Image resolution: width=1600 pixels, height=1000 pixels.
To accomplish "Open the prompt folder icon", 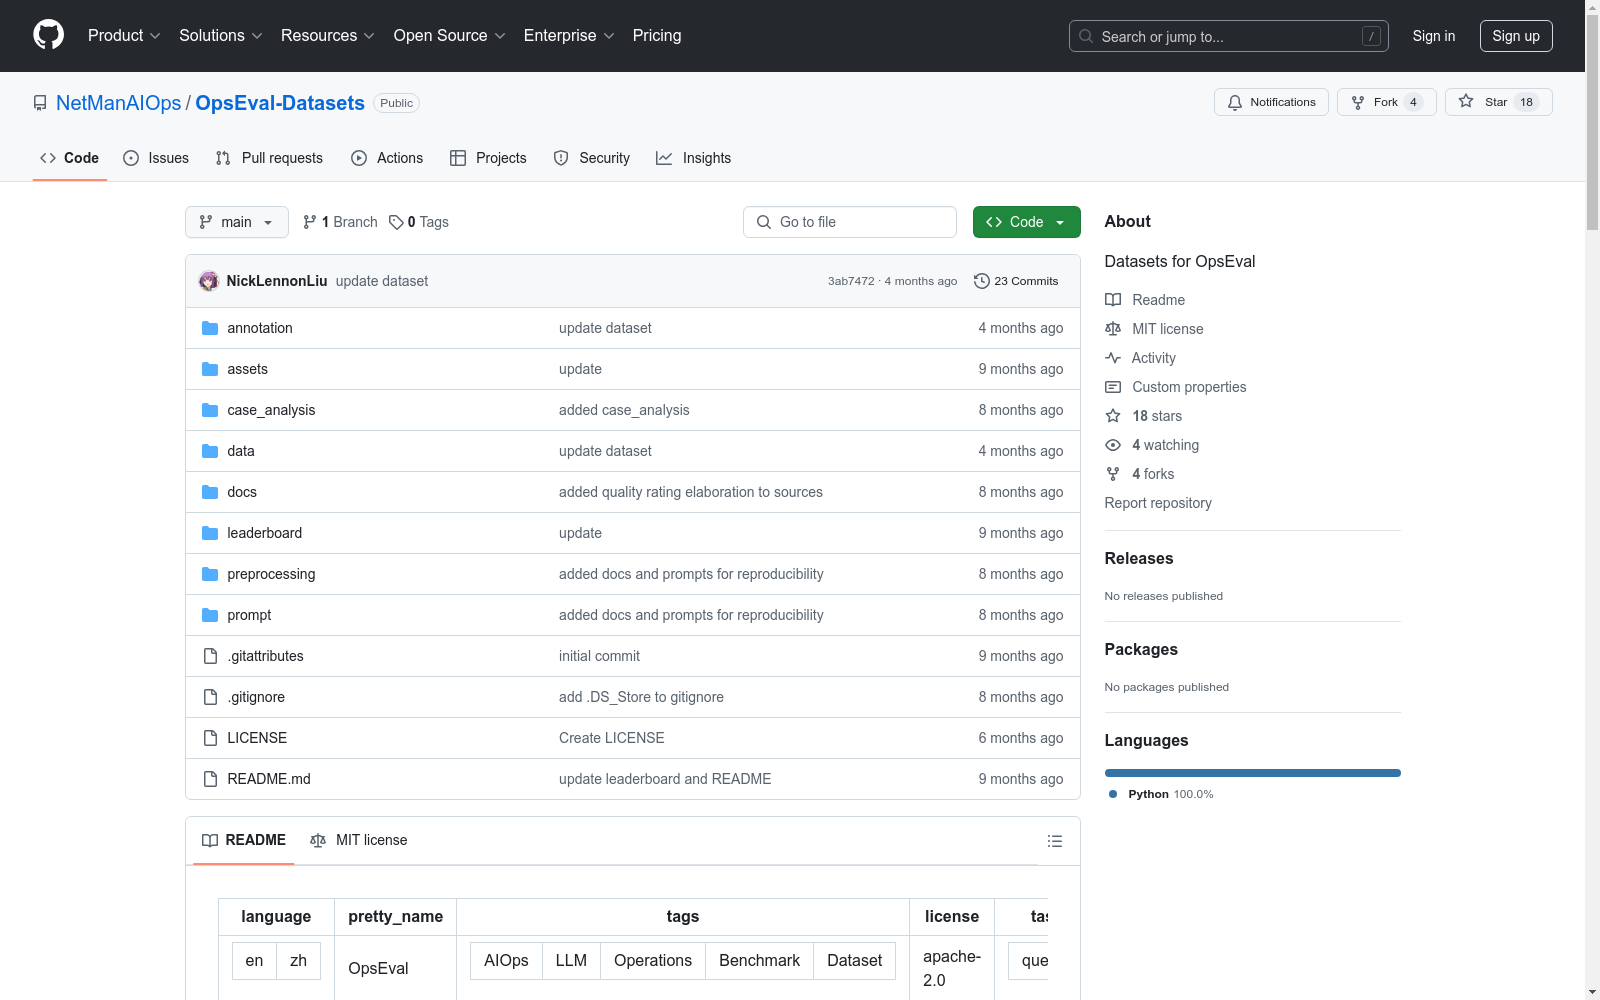I will click(x=210, y=615).
